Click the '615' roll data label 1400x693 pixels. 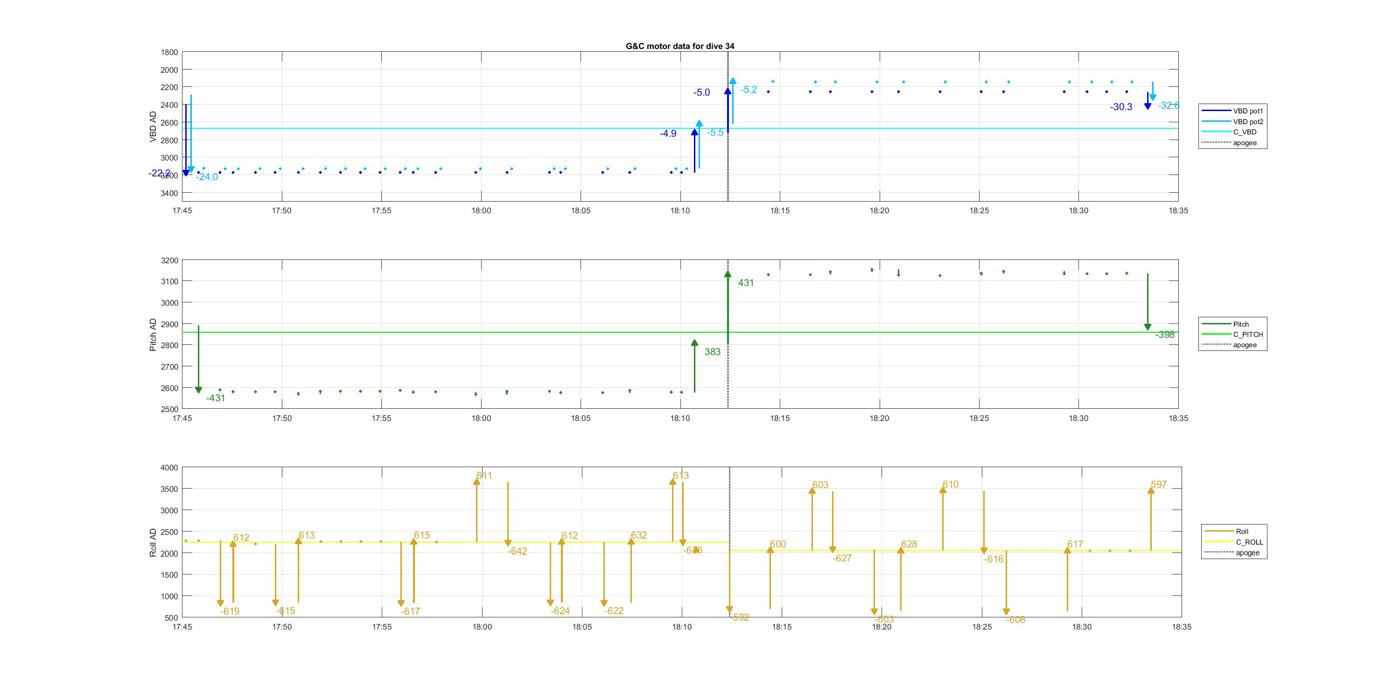(x=422, y=535)
